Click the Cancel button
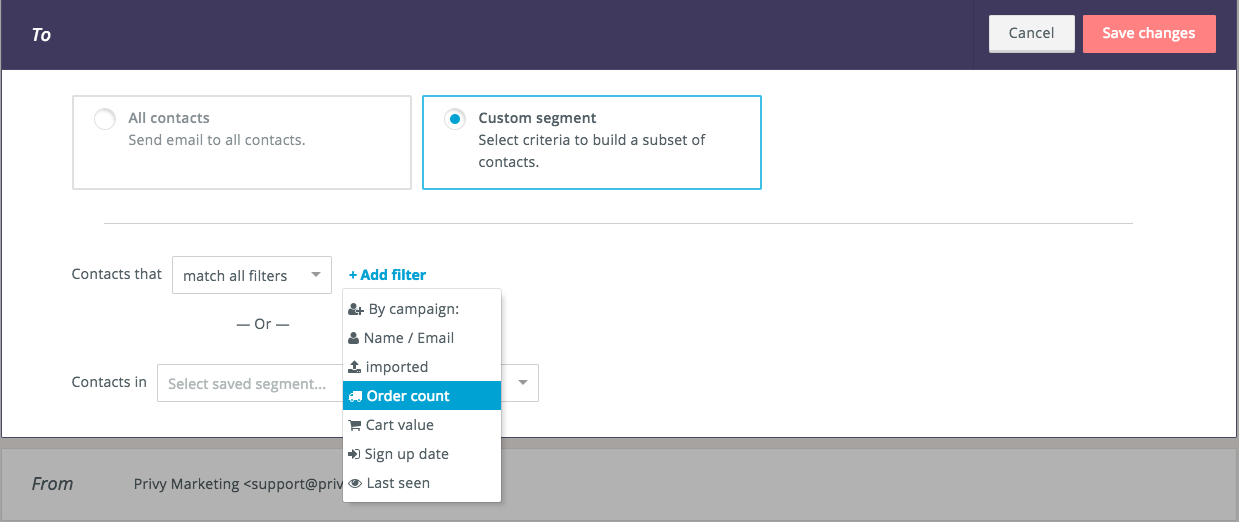 1031,33
